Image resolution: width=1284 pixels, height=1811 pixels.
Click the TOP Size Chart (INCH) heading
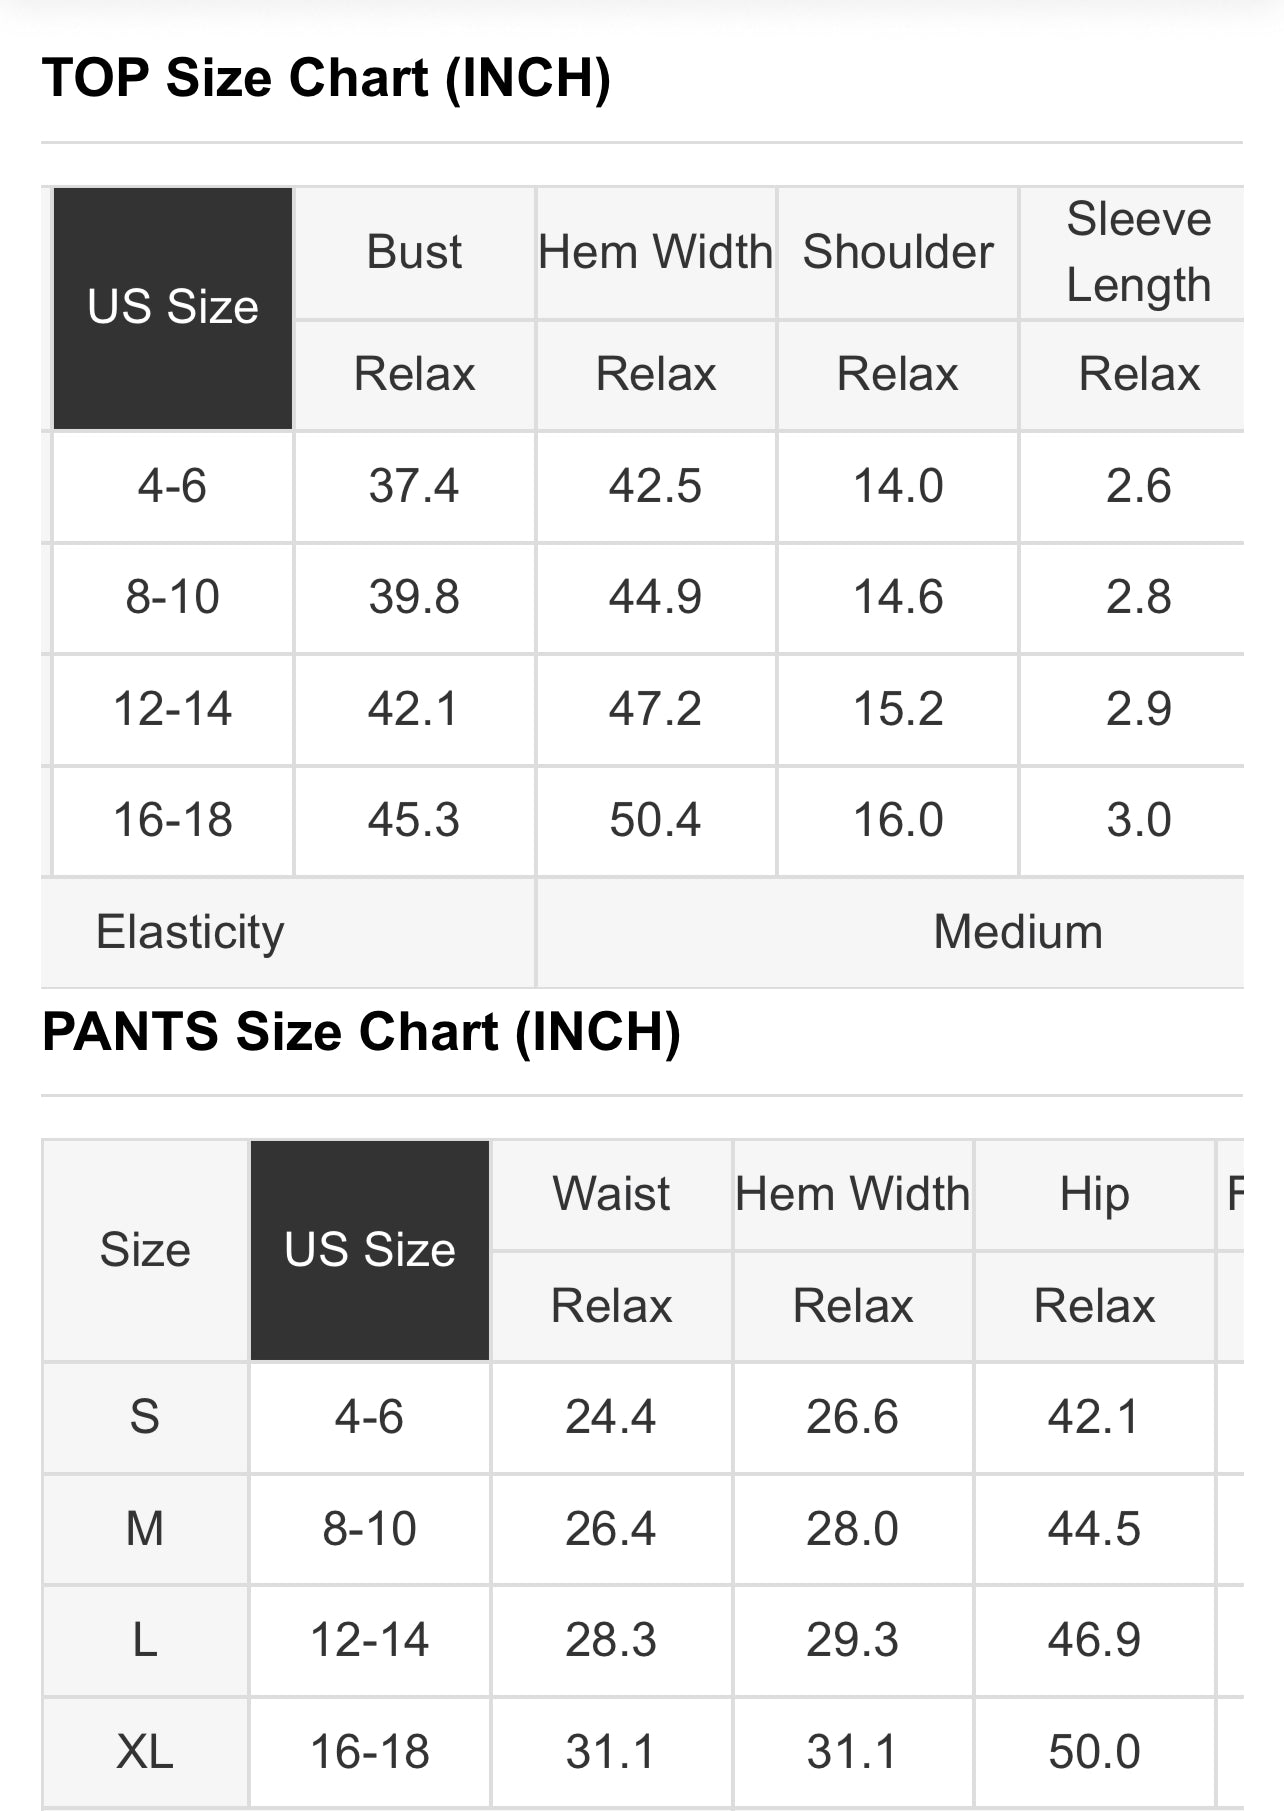[x=326, y=78]
